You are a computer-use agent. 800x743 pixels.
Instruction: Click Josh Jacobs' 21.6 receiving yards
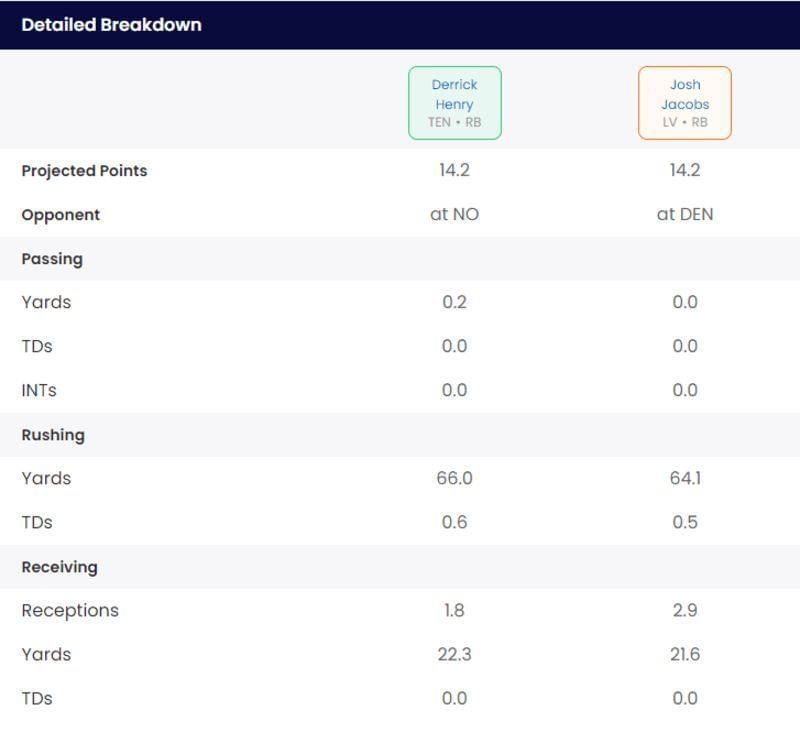[685, 655]
